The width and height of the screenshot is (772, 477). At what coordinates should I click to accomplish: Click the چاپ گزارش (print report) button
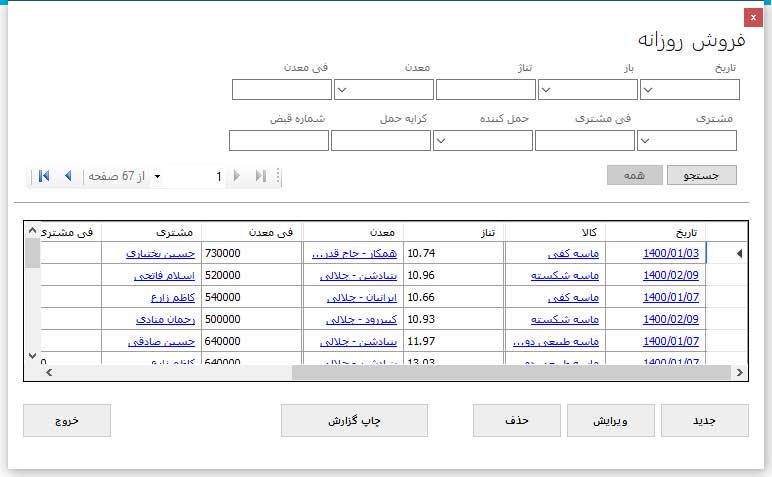pyautogui.click(x=354, y=421)
